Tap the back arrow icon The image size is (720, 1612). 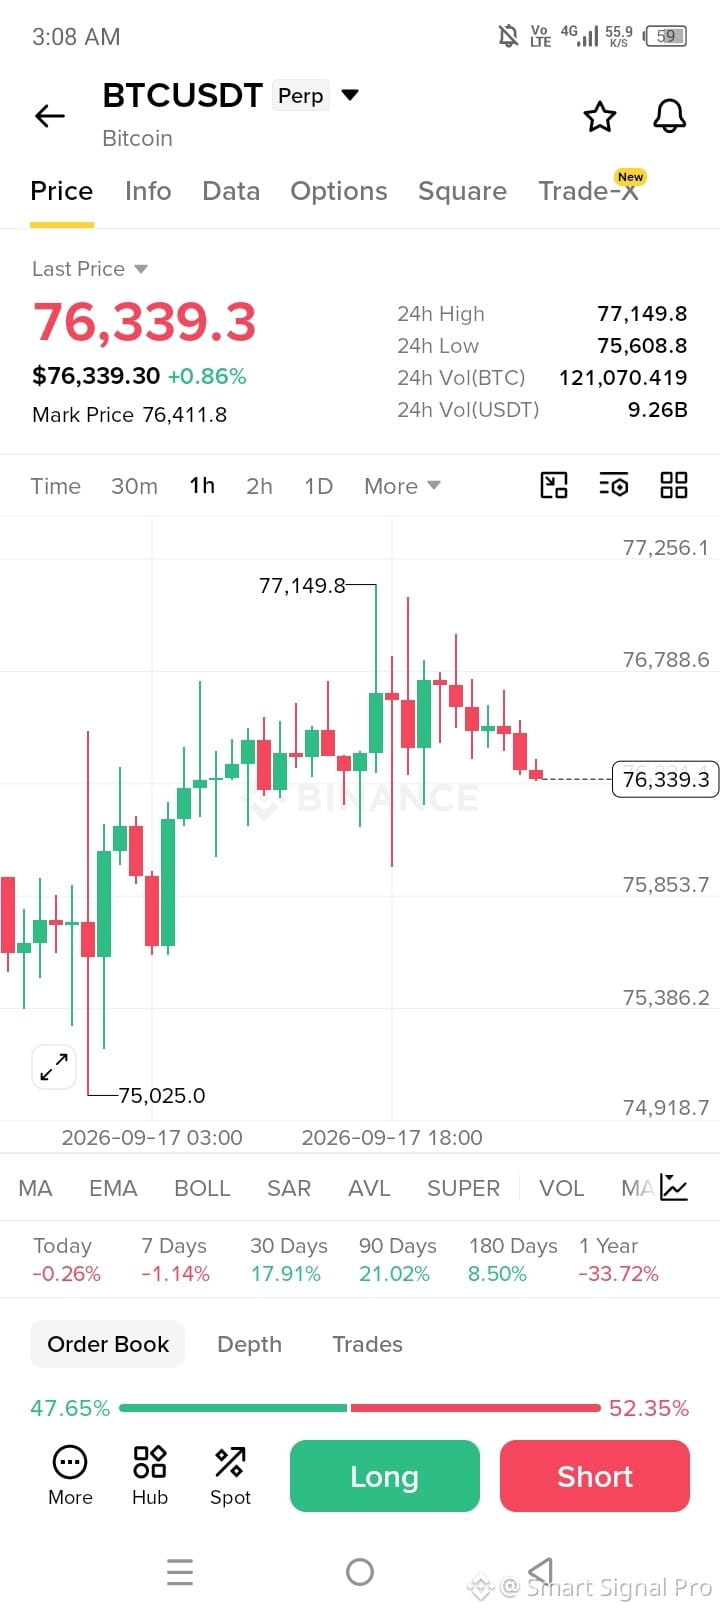click(x=49, y=116)
